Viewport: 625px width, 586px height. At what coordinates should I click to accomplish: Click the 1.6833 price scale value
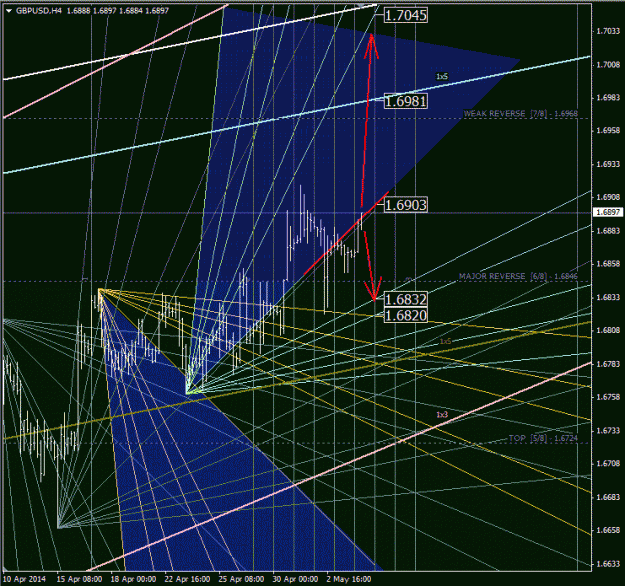(x=608, y=297)
